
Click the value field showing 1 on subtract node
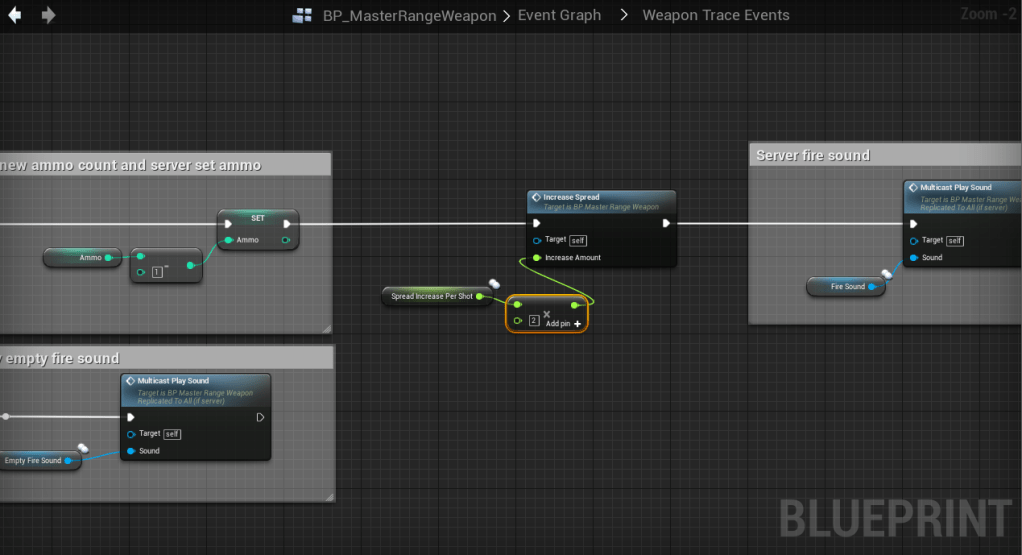(x=157, y=271)
